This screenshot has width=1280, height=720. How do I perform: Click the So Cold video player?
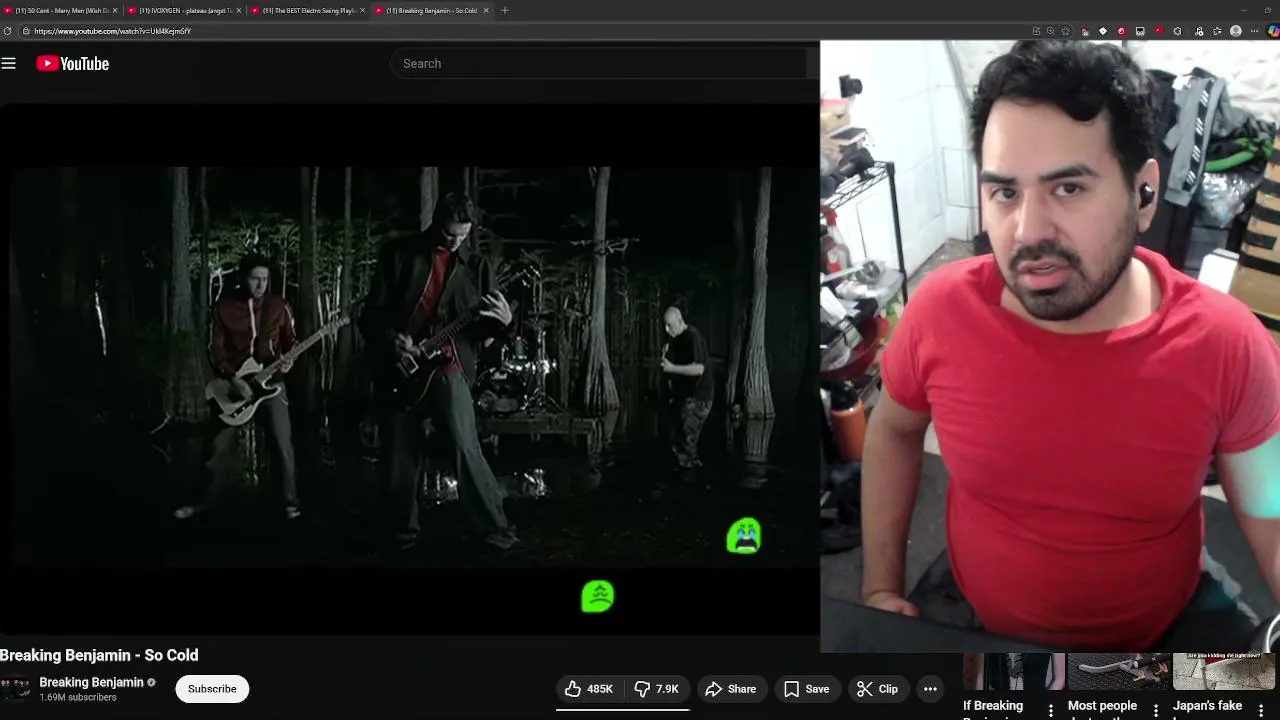point(410,368)
